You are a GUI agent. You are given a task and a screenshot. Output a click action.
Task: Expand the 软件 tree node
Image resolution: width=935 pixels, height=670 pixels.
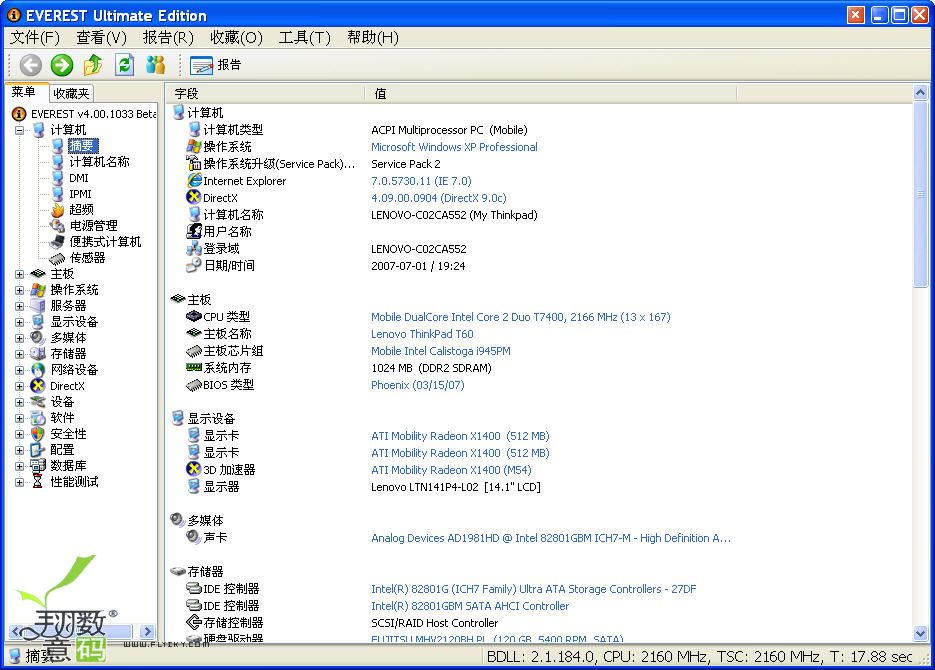point(20,418)
